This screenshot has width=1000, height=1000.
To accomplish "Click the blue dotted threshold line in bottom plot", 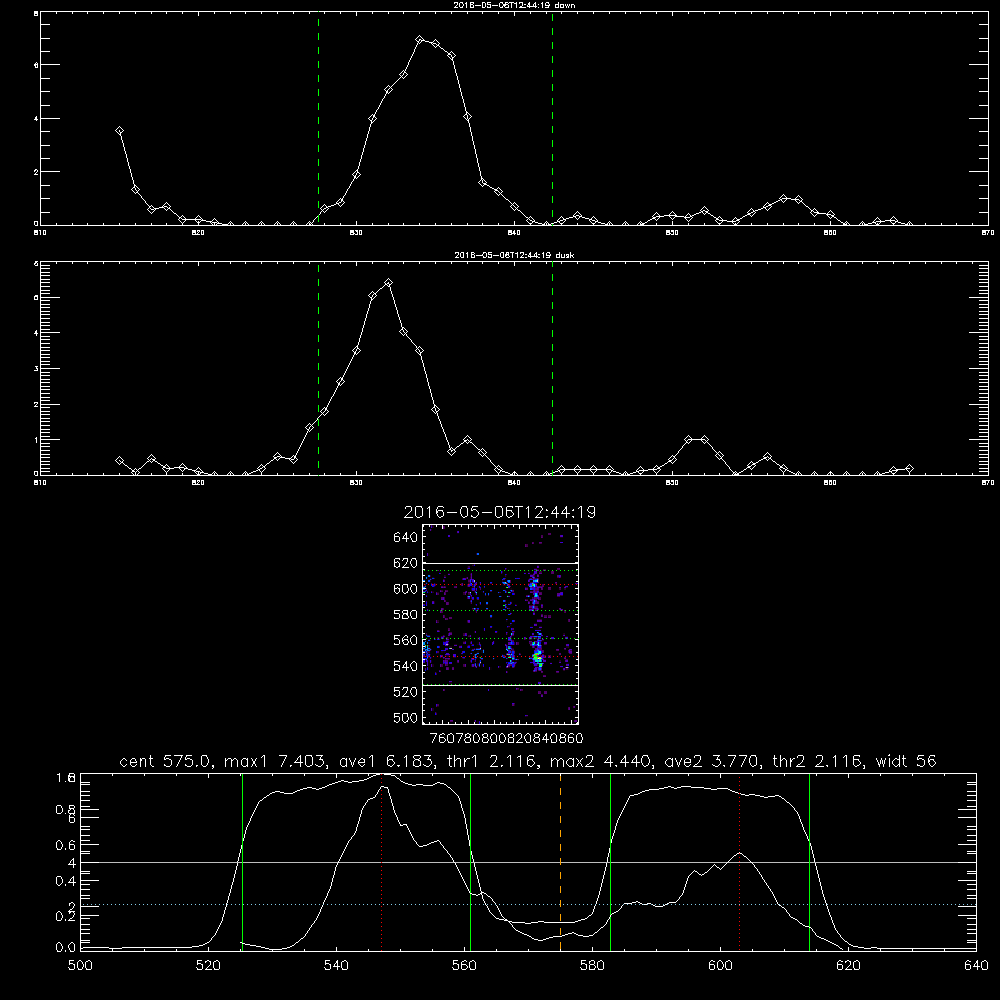I will pos(528,904).
